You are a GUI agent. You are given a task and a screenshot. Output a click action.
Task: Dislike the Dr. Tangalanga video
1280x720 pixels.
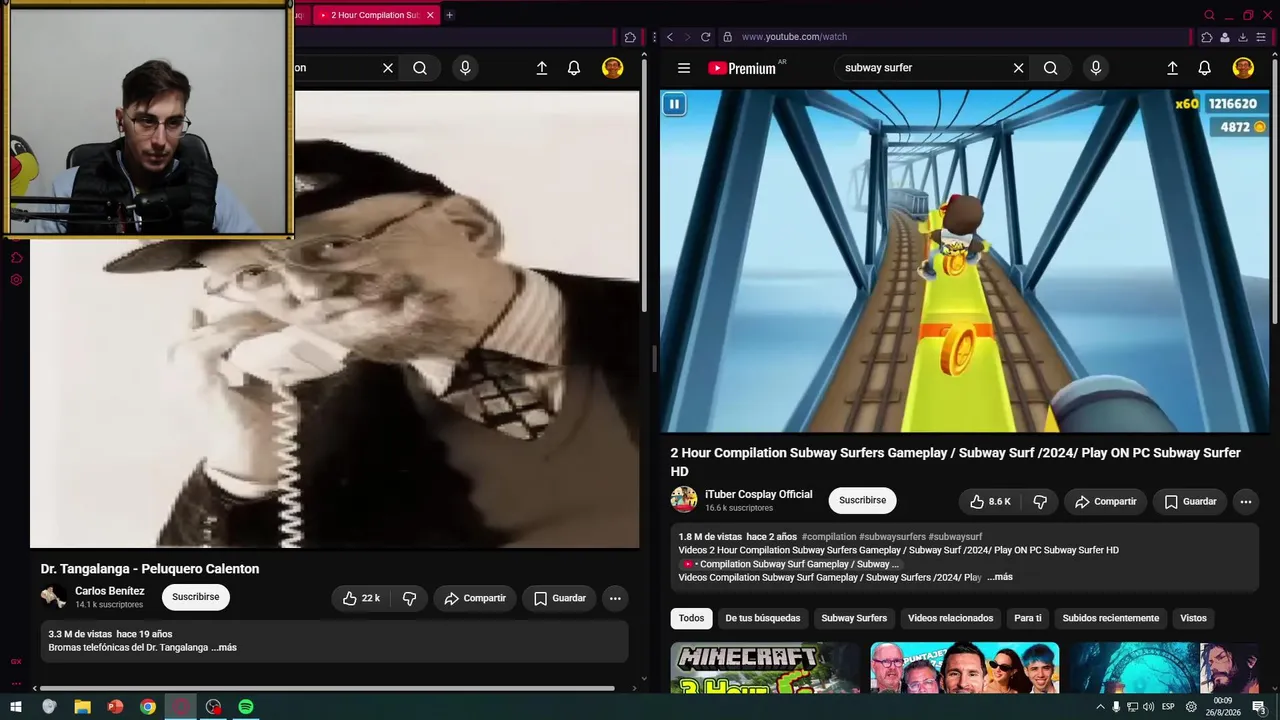click(x=409, y=598)
